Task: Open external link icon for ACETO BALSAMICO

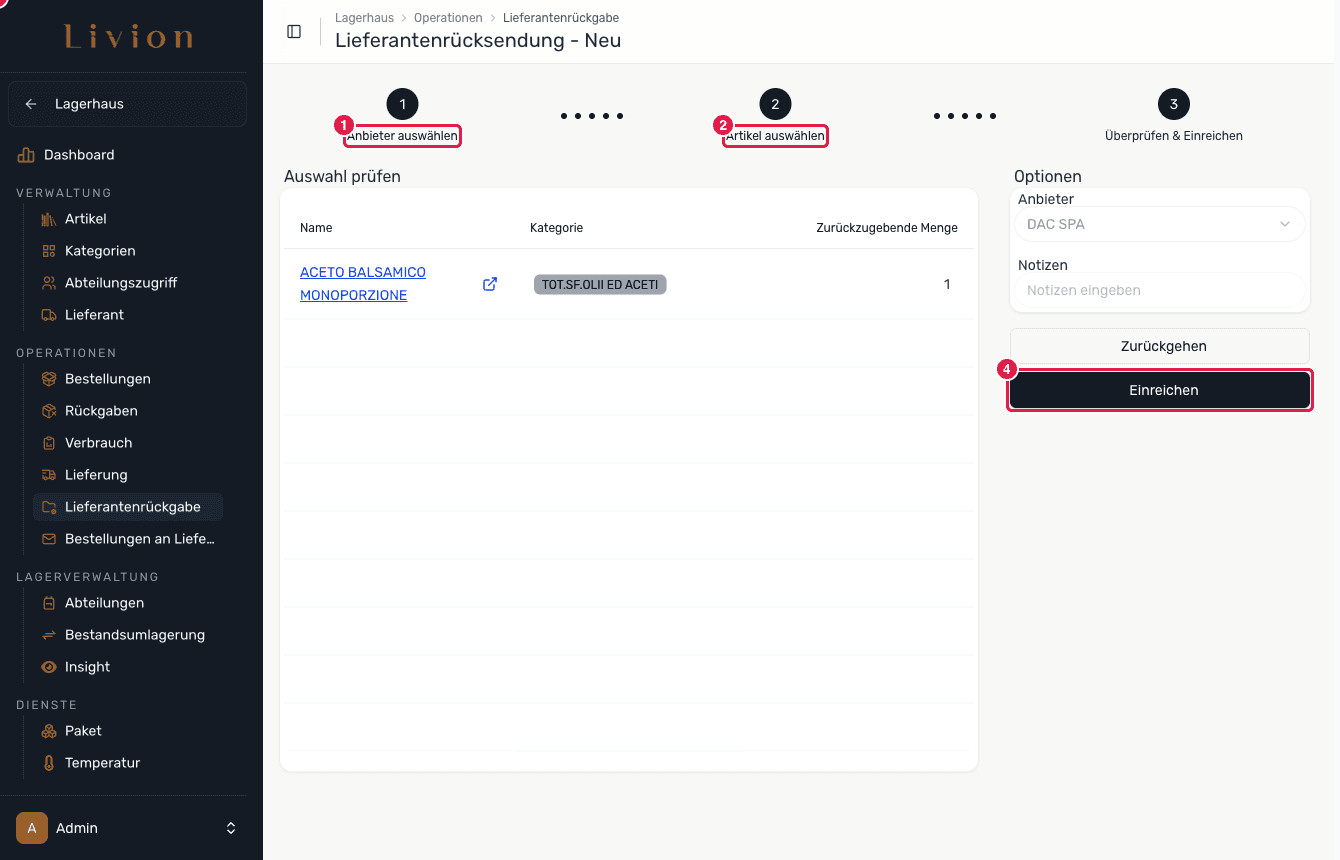Action: coord(490,284)
